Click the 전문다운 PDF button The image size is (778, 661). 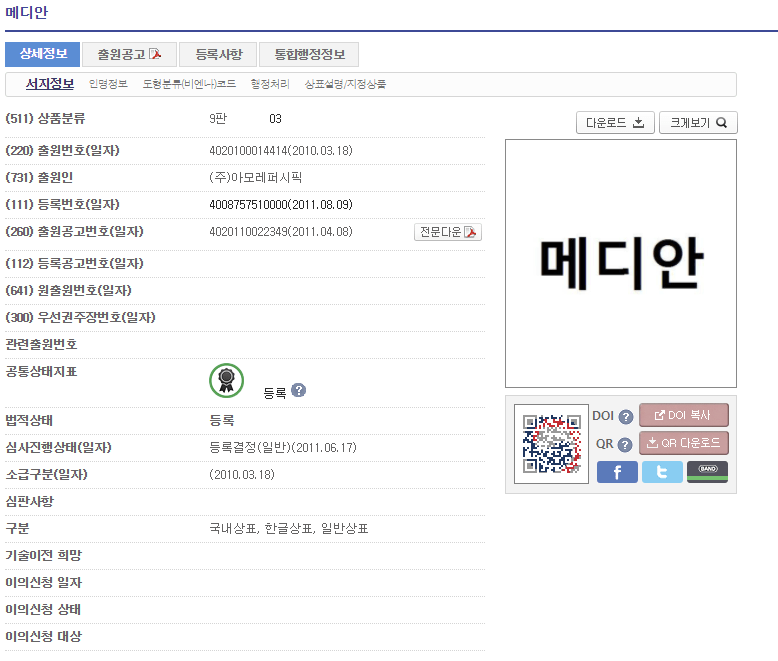click(448, 232)
